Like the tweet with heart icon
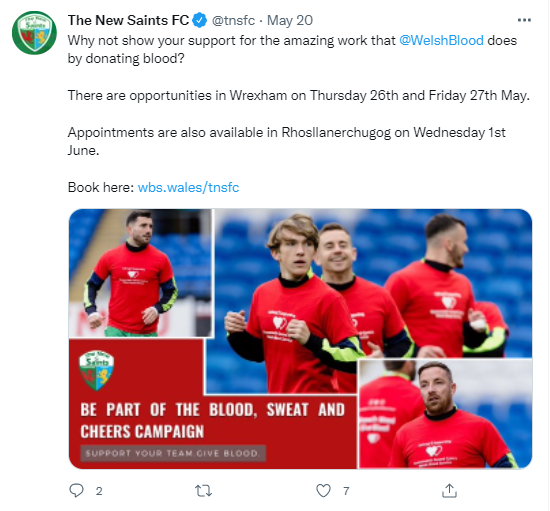 point(323,491)
